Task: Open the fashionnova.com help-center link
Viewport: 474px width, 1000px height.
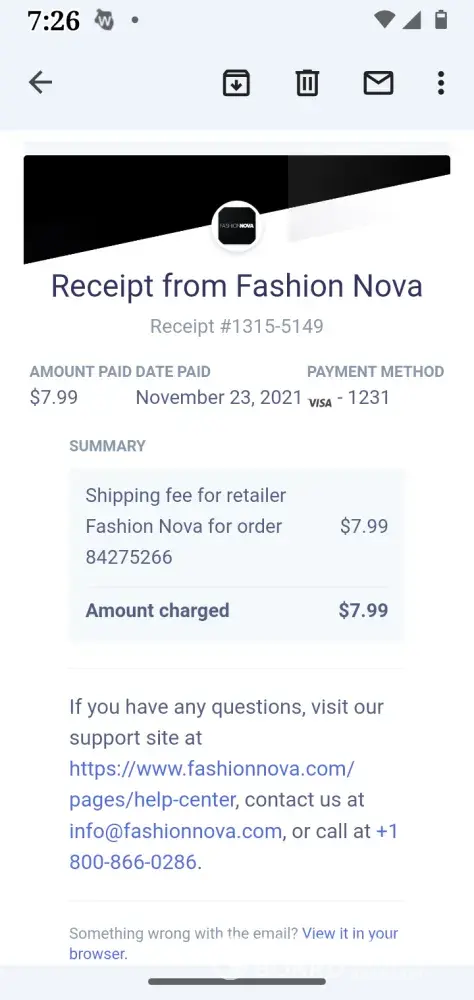Action: [212, 784]
